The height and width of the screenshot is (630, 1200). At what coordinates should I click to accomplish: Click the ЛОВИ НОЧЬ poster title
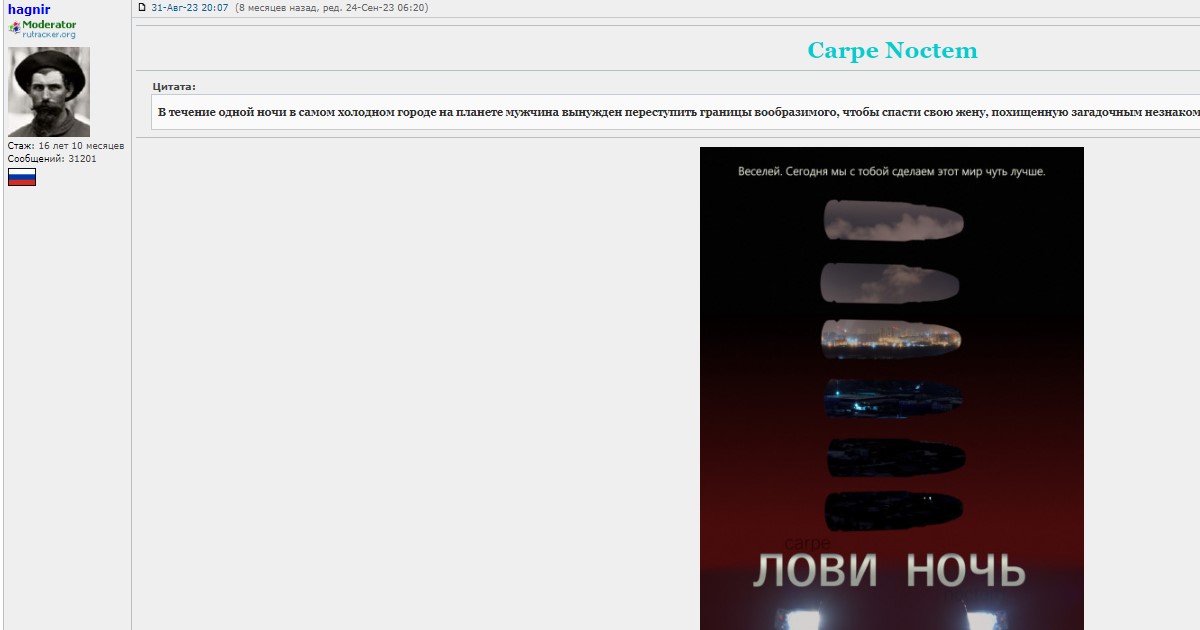click(889, 571)
